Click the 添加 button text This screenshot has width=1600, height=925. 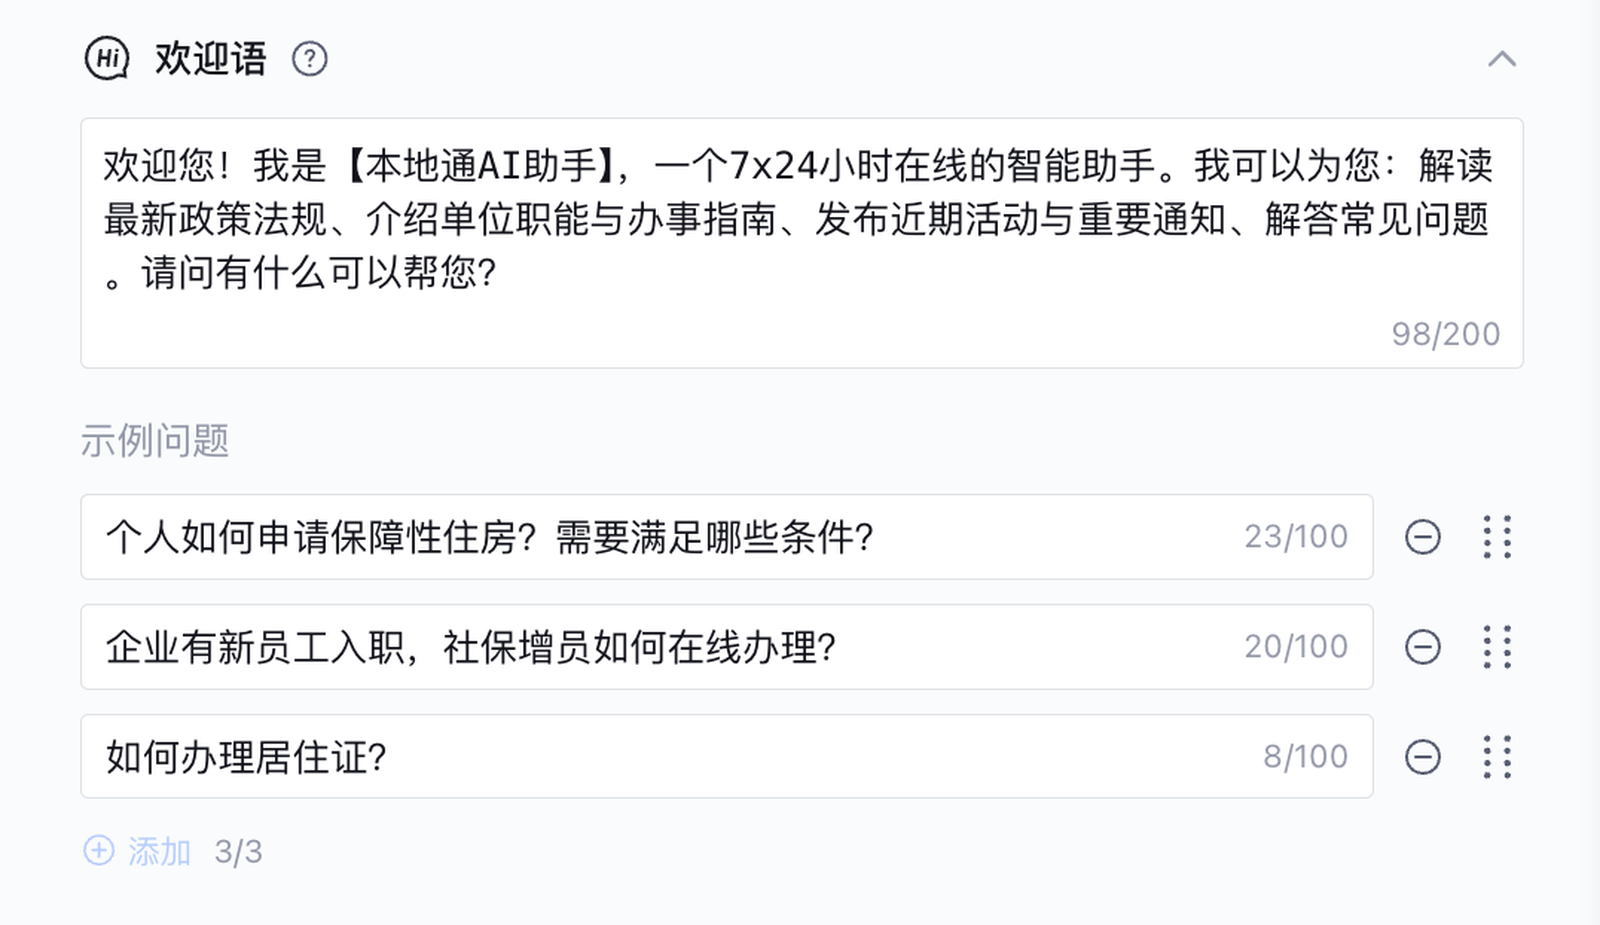click(160, 852)
